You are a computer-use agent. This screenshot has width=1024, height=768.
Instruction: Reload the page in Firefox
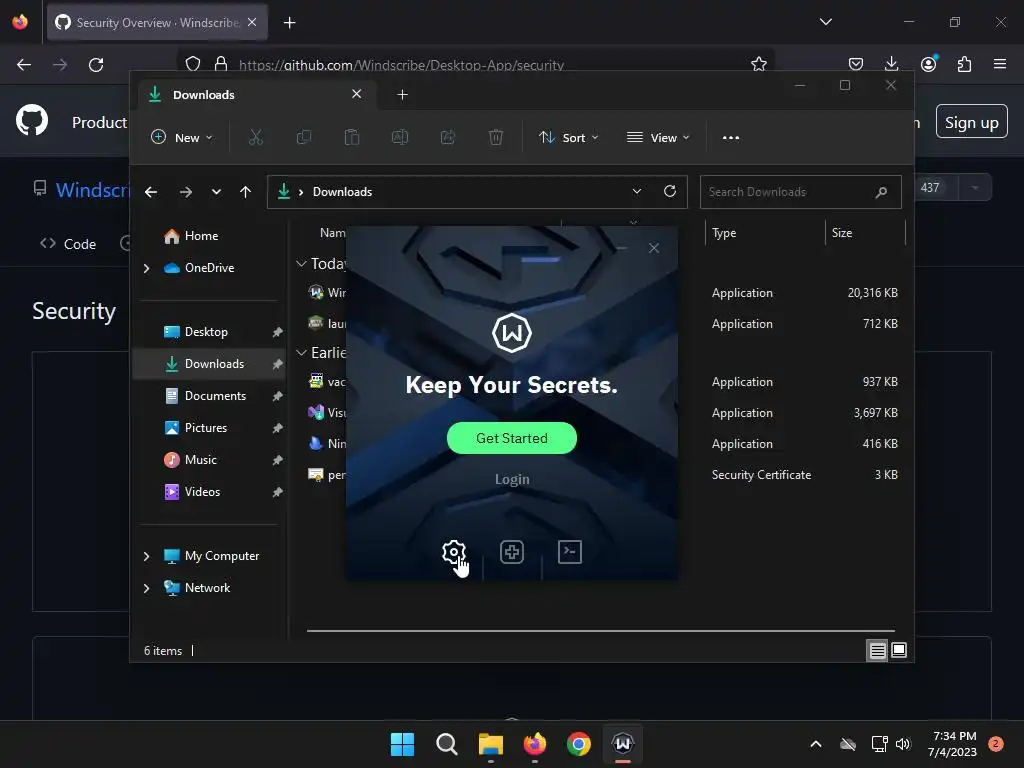[x=96, y=65]
